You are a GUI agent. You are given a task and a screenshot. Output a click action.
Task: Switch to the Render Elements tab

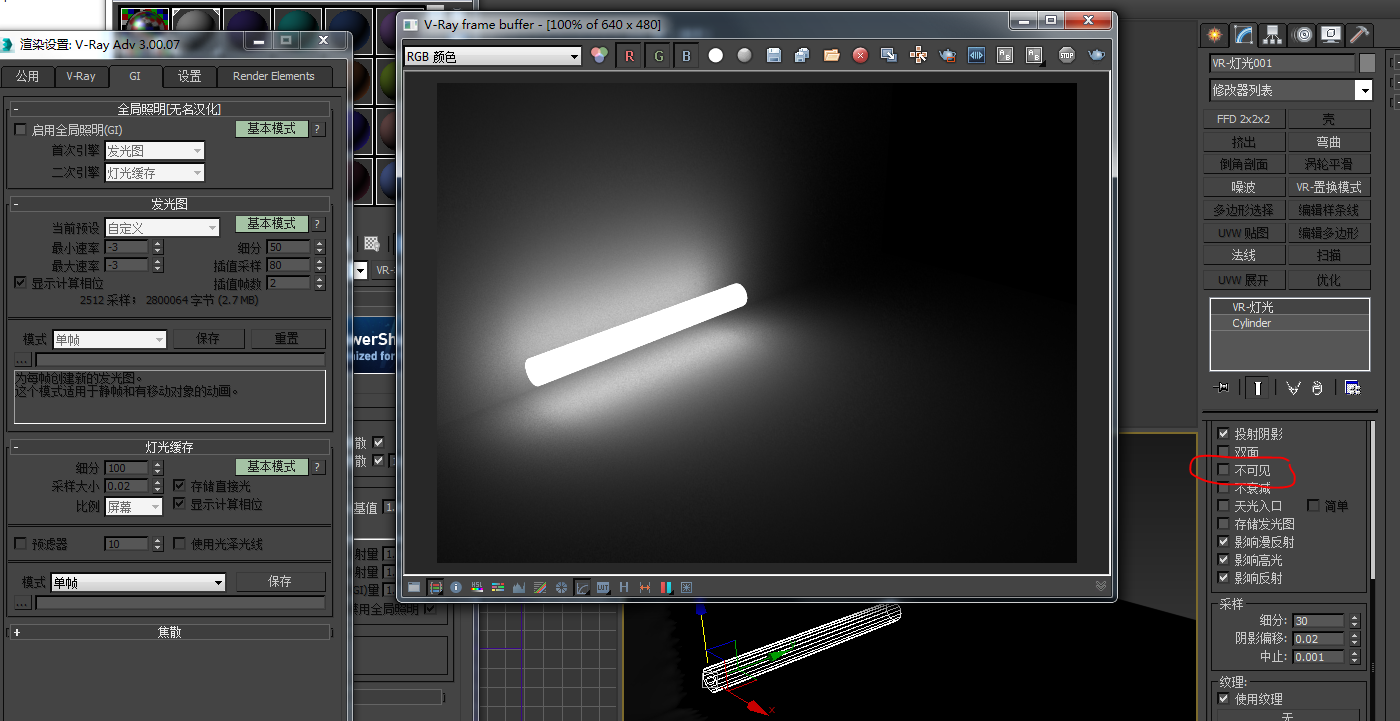coord(273,76)
